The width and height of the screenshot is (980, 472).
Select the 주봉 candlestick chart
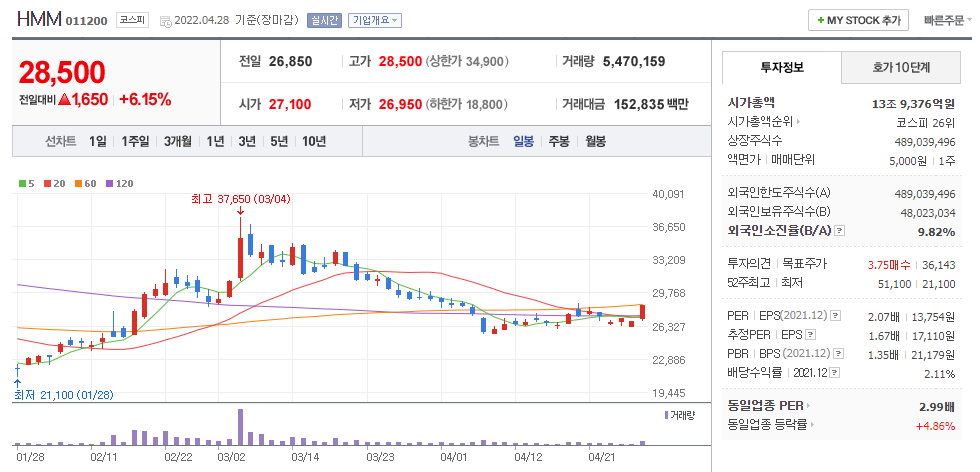tap(559, 141)
